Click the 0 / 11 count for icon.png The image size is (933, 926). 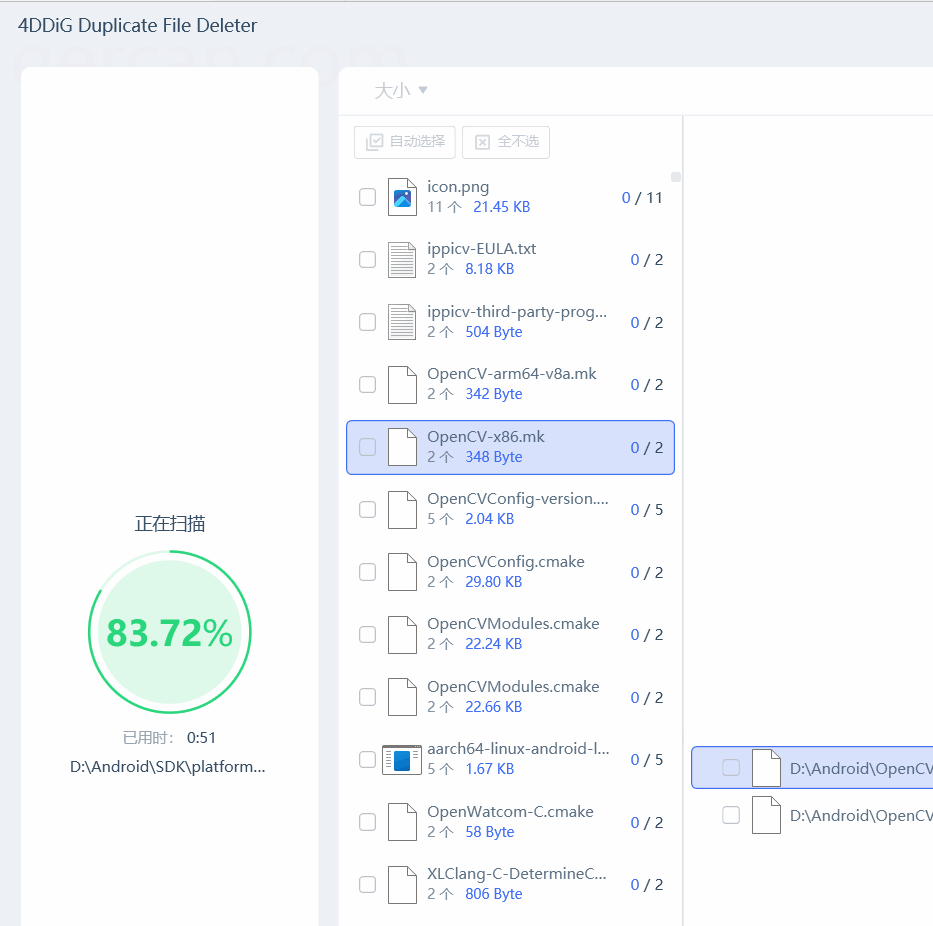coord(642,198)
